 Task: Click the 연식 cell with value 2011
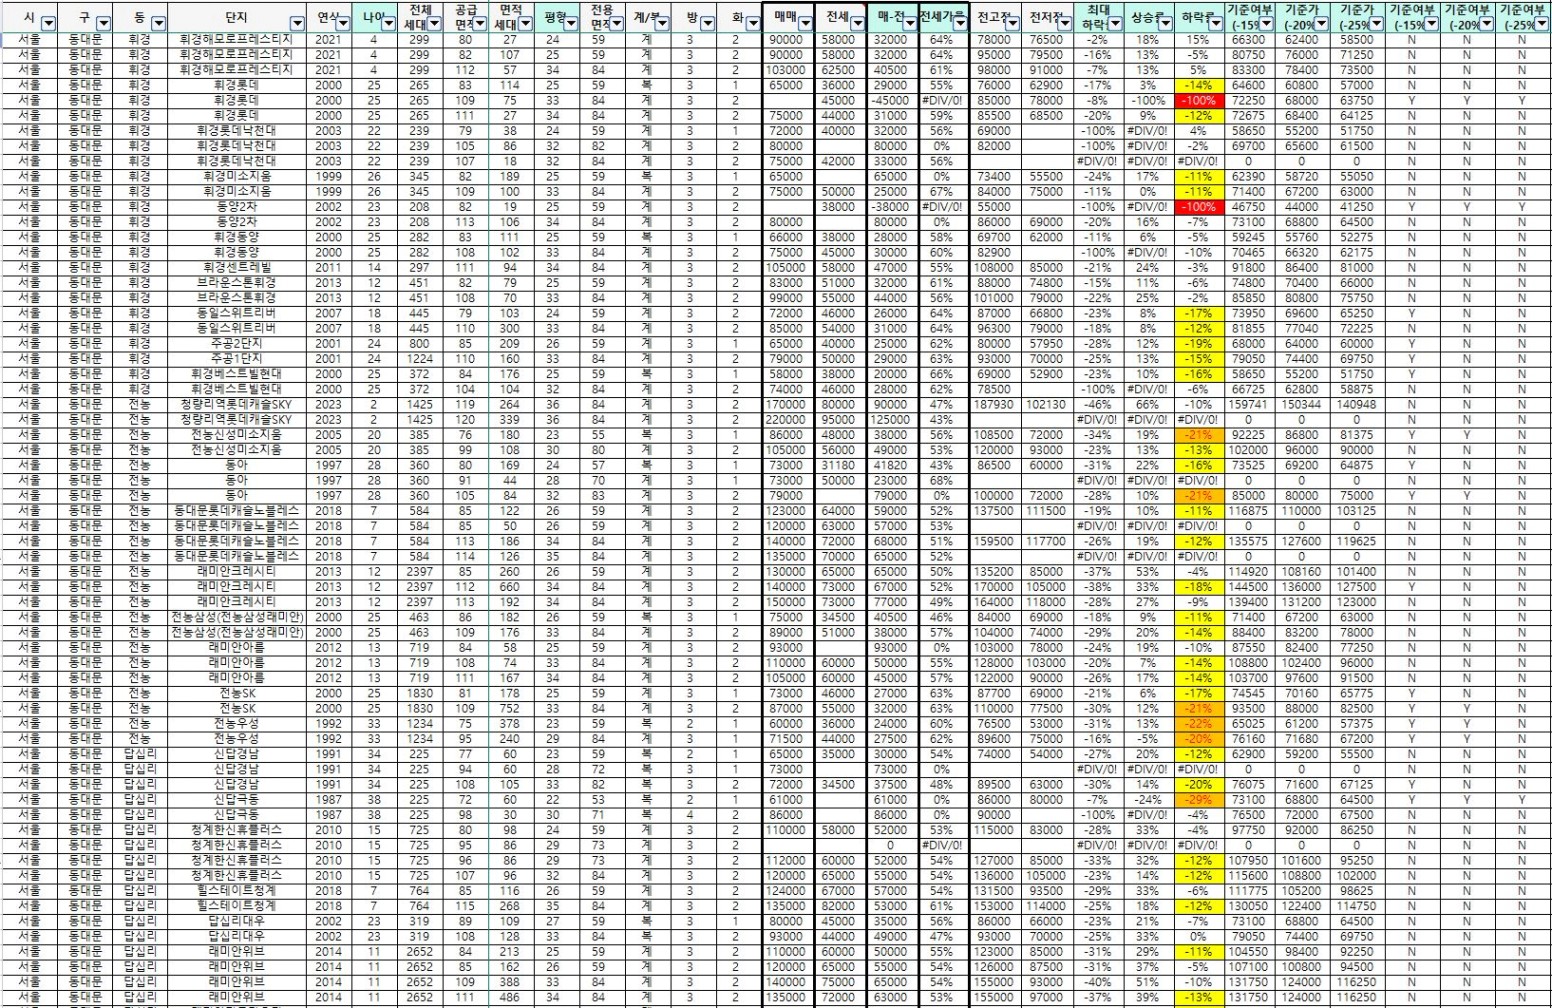pos(328,268)
